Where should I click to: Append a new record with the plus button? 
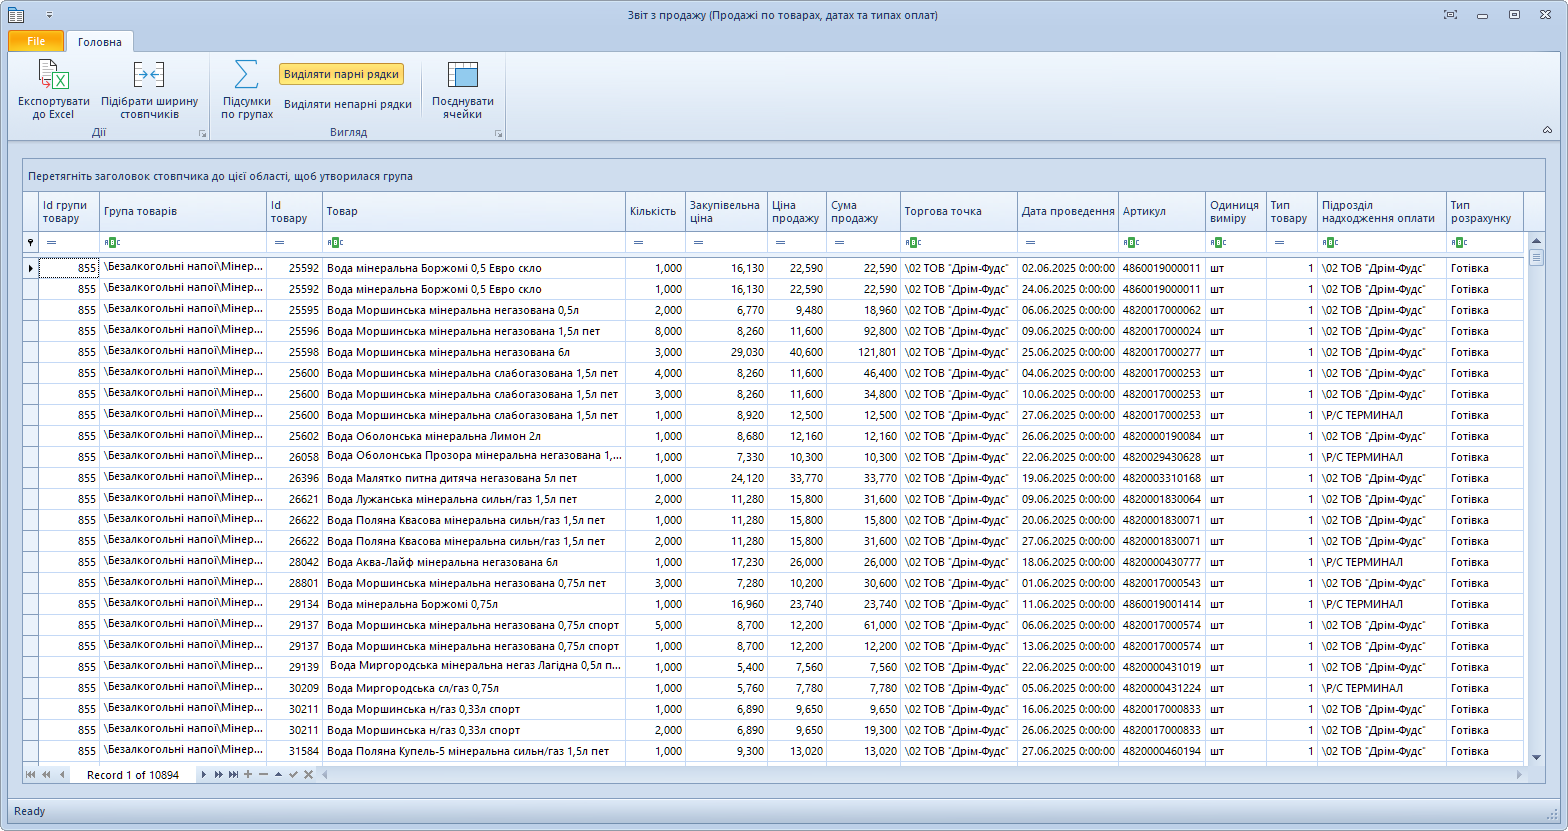point(248,775)
